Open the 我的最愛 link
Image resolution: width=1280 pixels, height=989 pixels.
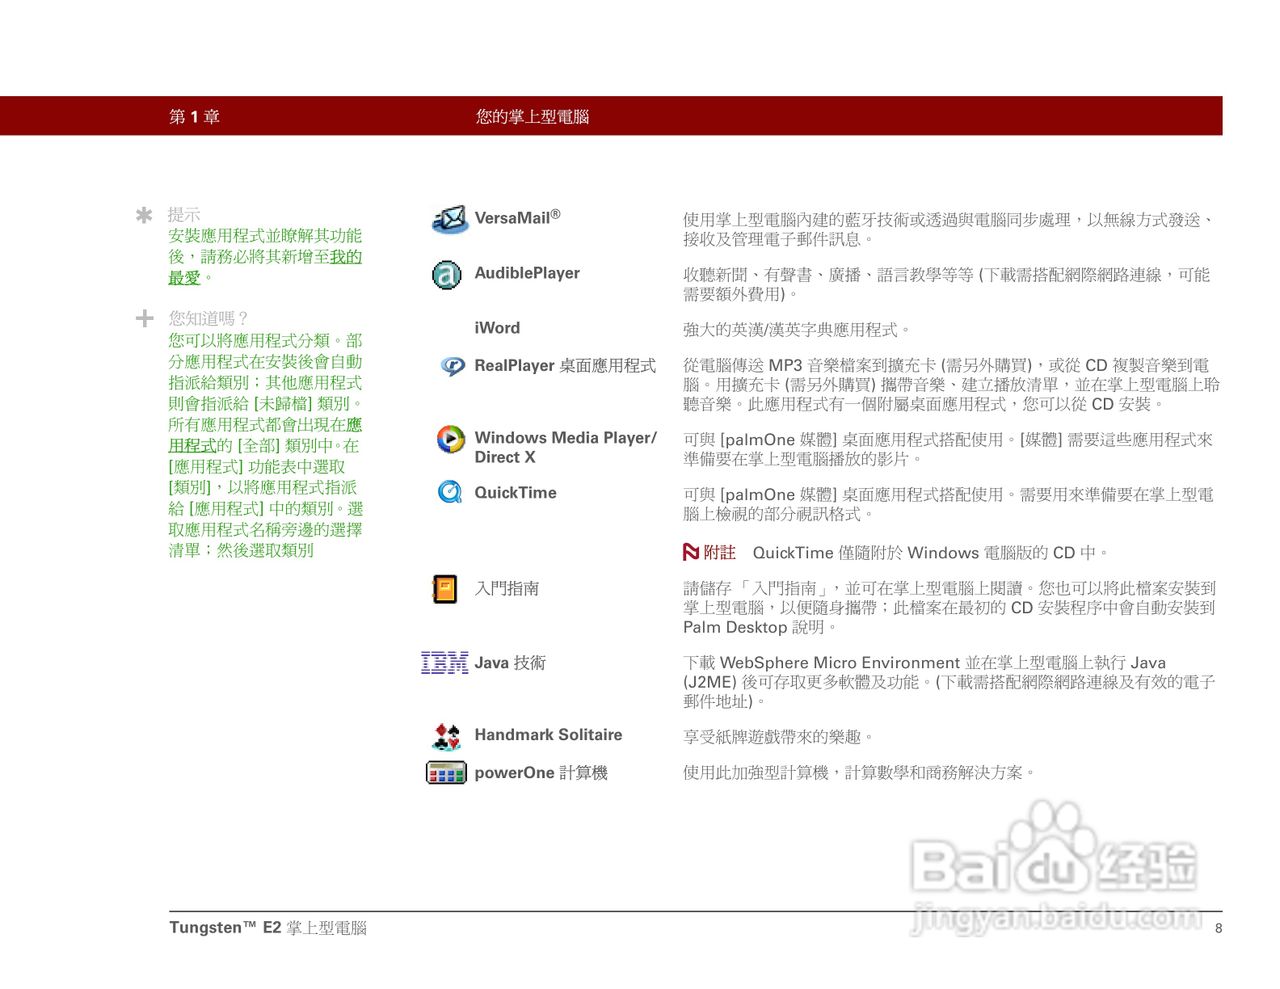tap(265, 267)
